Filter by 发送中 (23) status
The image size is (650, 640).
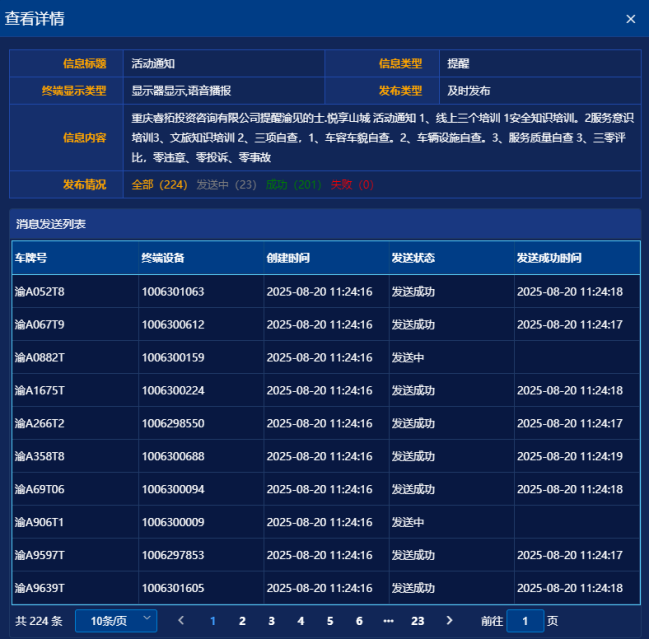click(x=226, y=185)
